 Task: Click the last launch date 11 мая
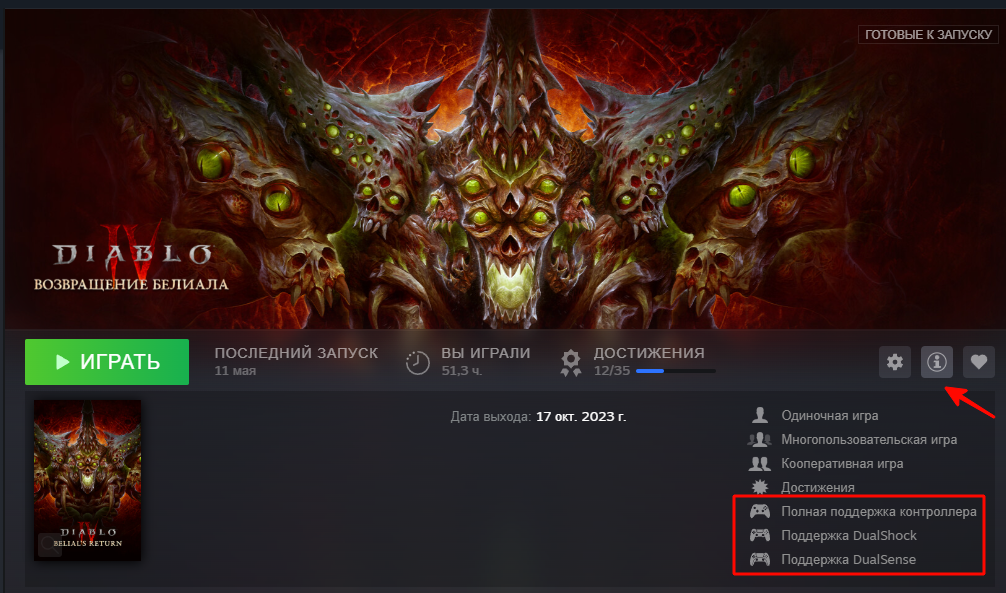click(x=235, y=371)
